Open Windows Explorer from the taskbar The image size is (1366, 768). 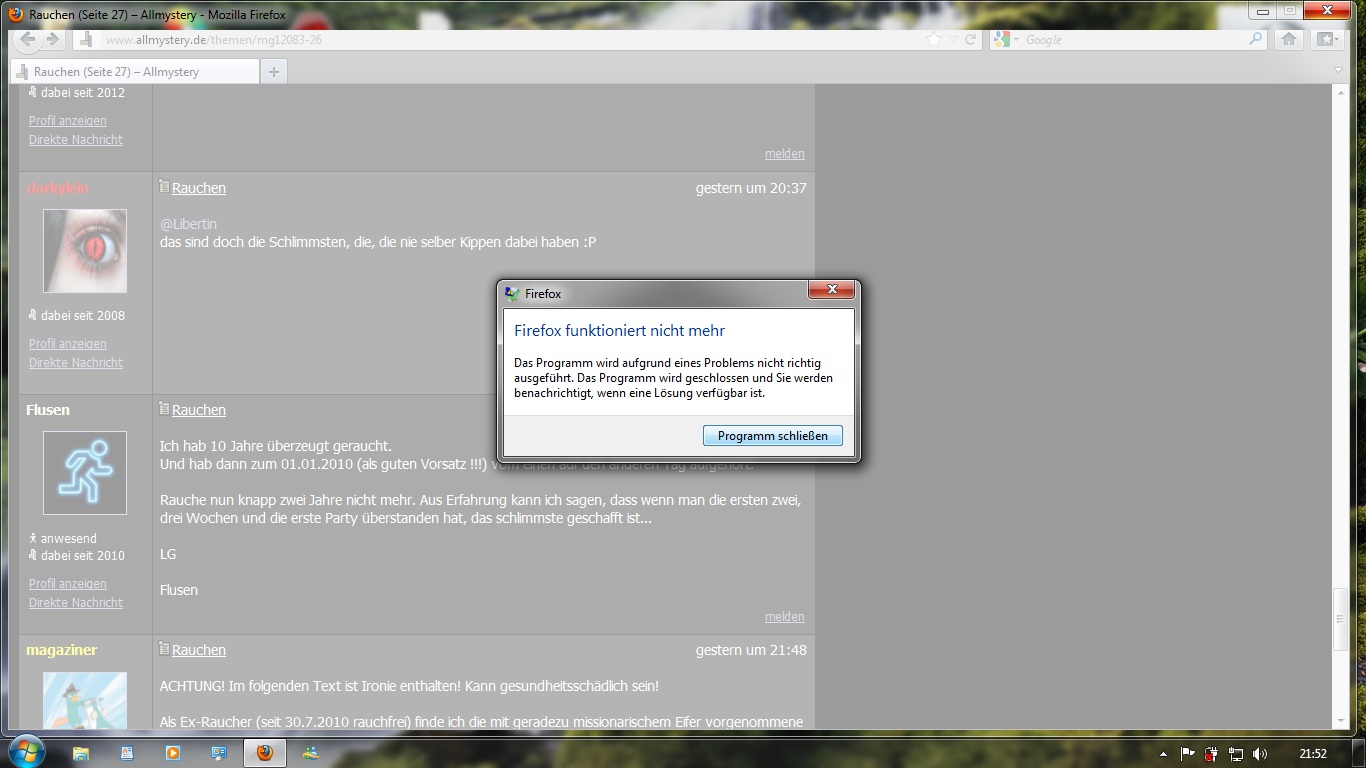(81, 752)
